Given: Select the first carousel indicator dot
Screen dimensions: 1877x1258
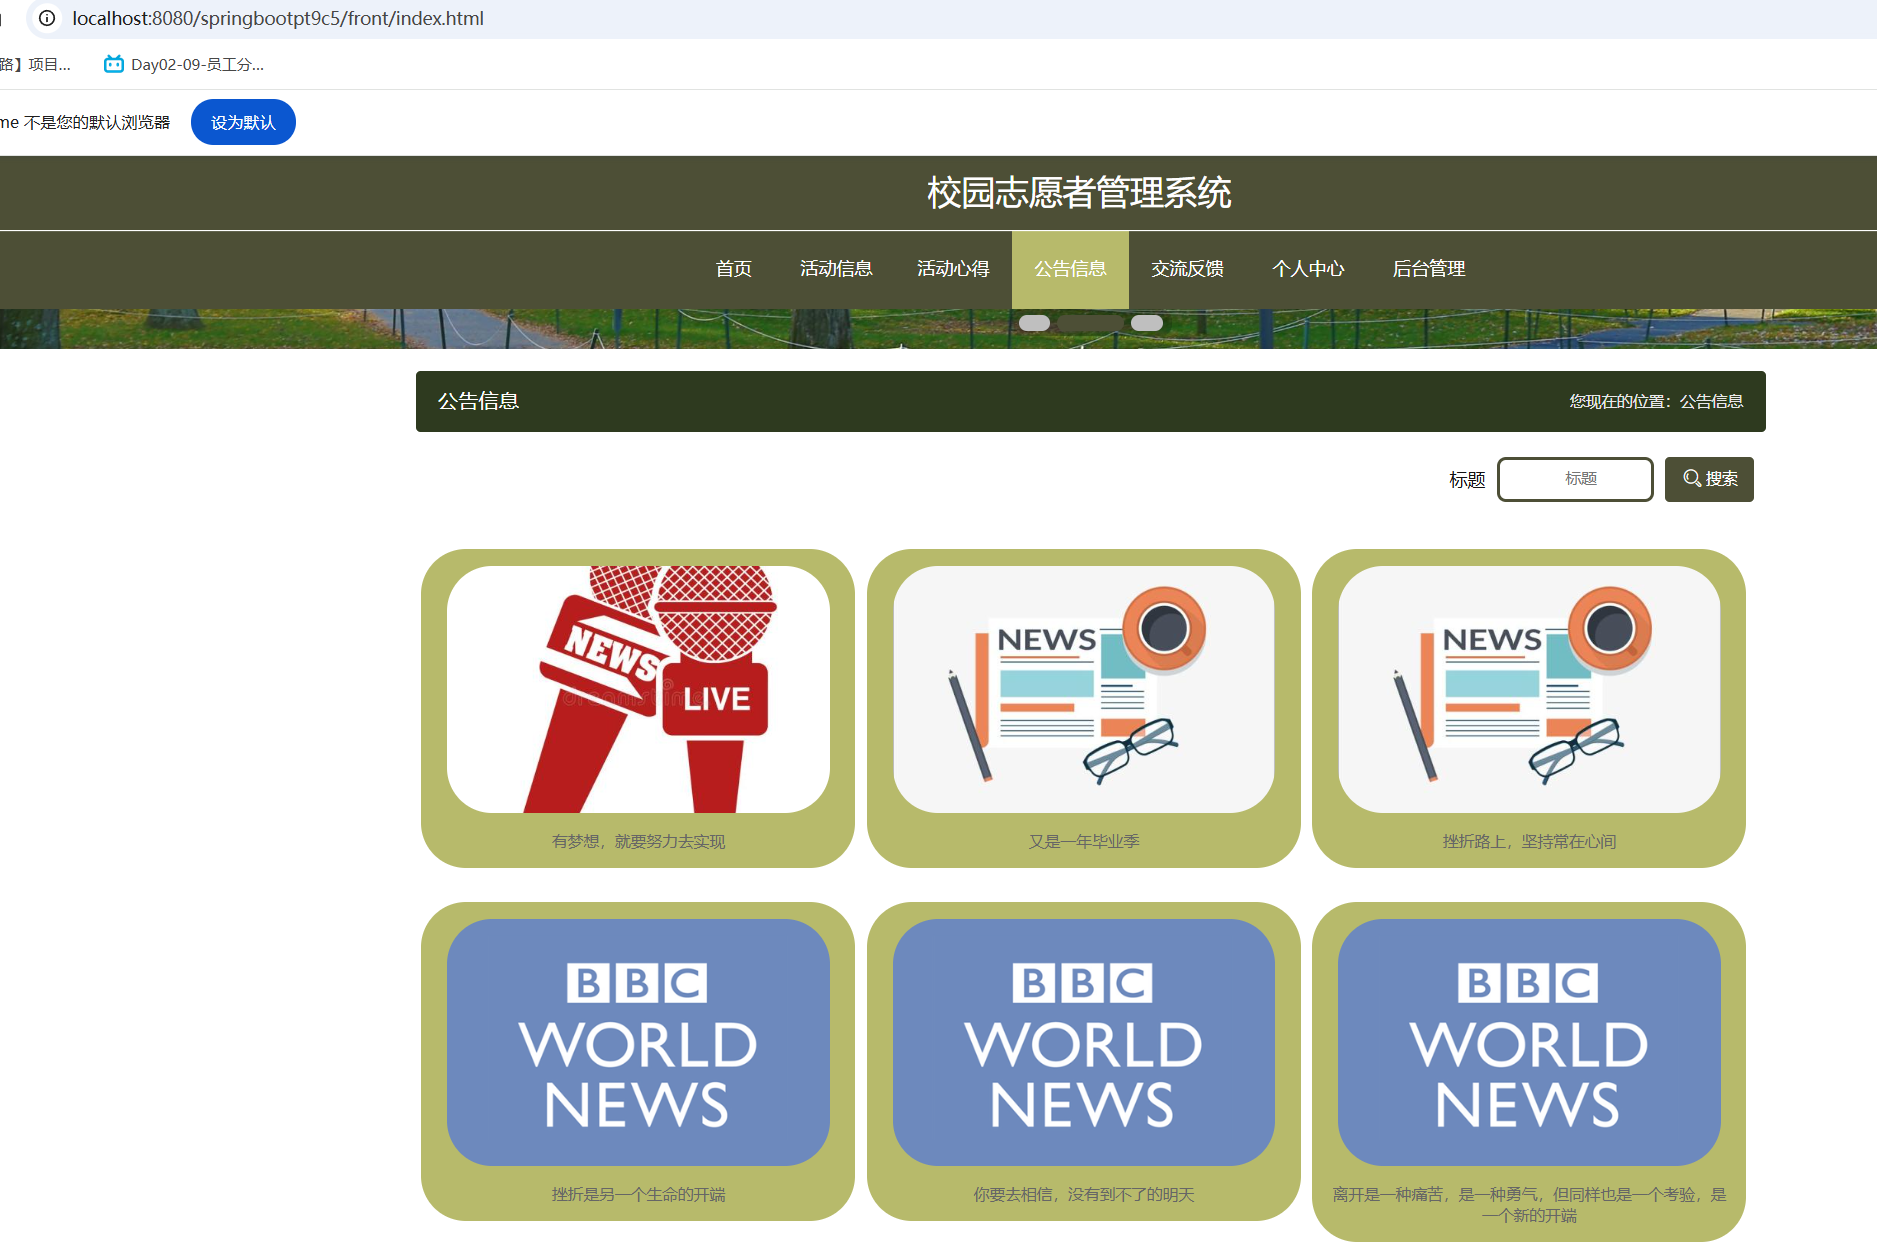Looking at the screenshot, I should tap(1034, 323).
